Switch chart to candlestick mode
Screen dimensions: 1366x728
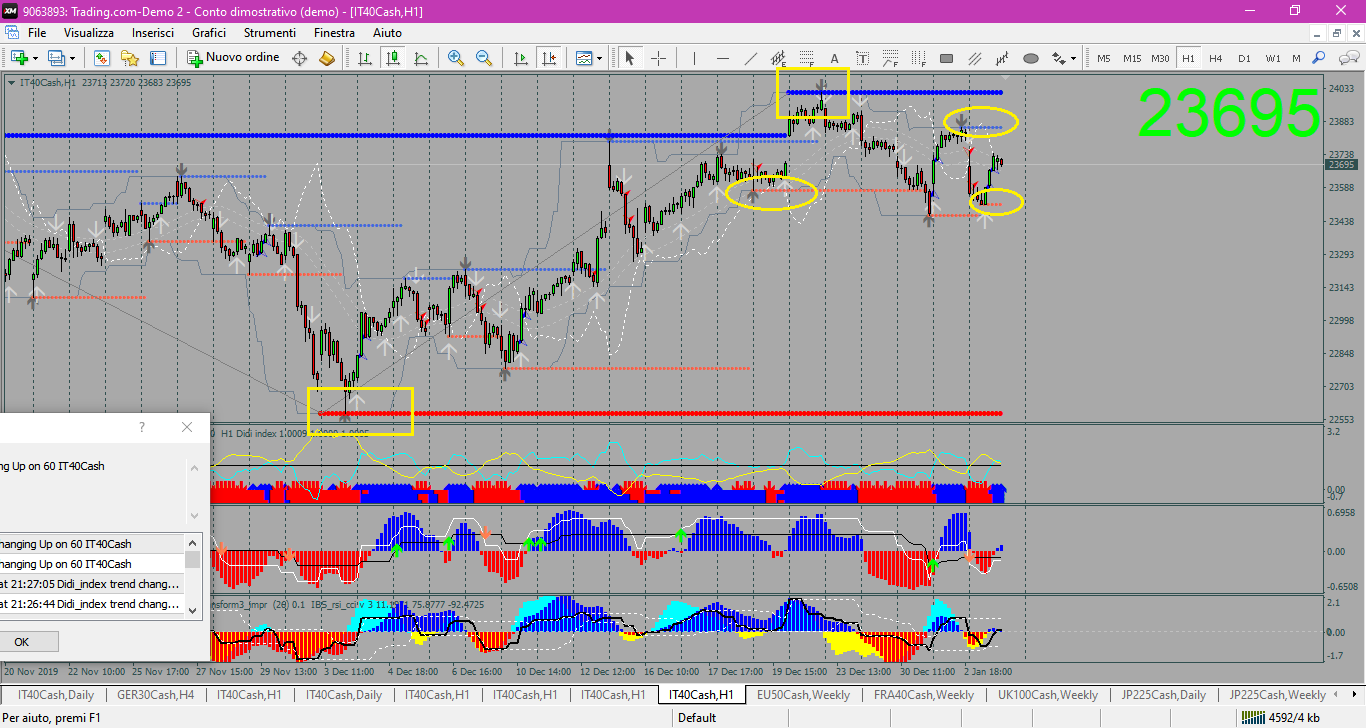394,58
